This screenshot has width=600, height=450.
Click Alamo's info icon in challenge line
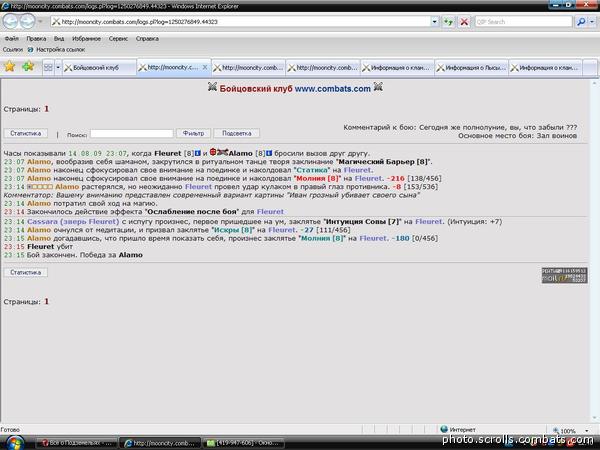click(x=269, y=153)
